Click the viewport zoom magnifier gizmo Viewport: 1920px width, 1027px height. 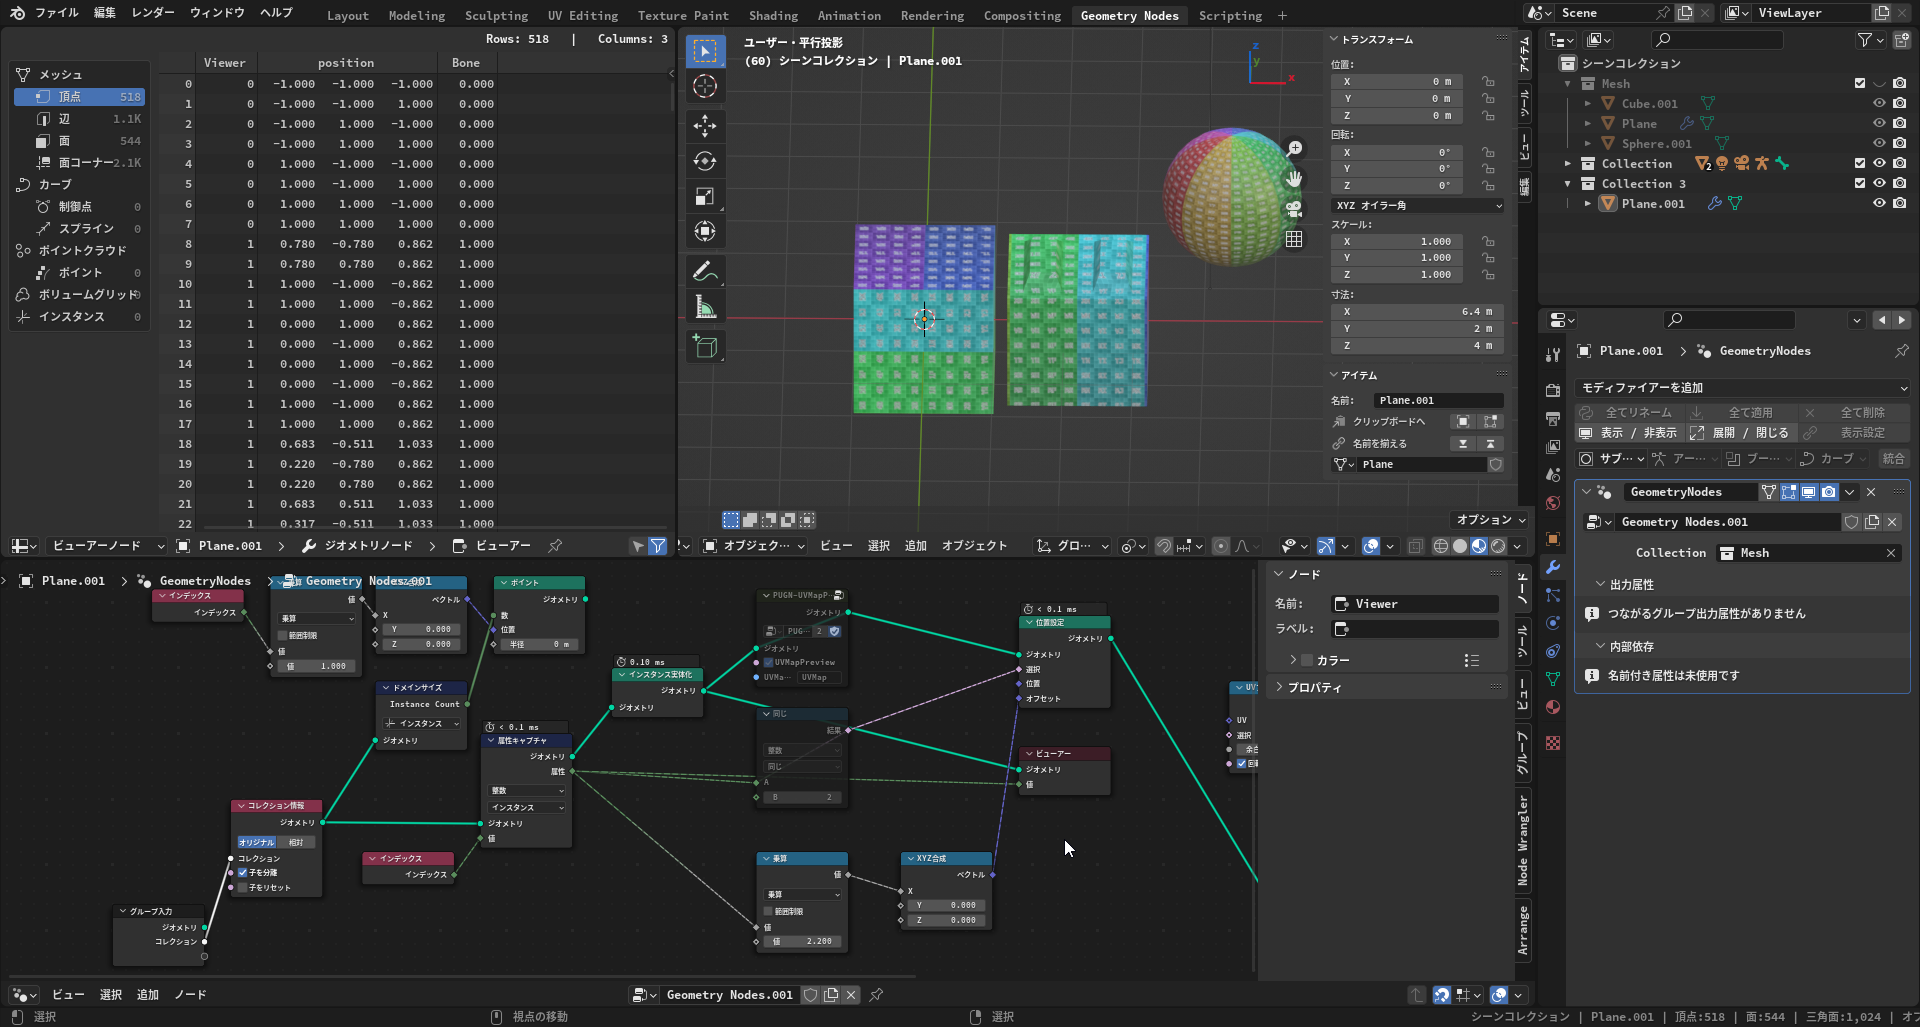[1294, 148]
